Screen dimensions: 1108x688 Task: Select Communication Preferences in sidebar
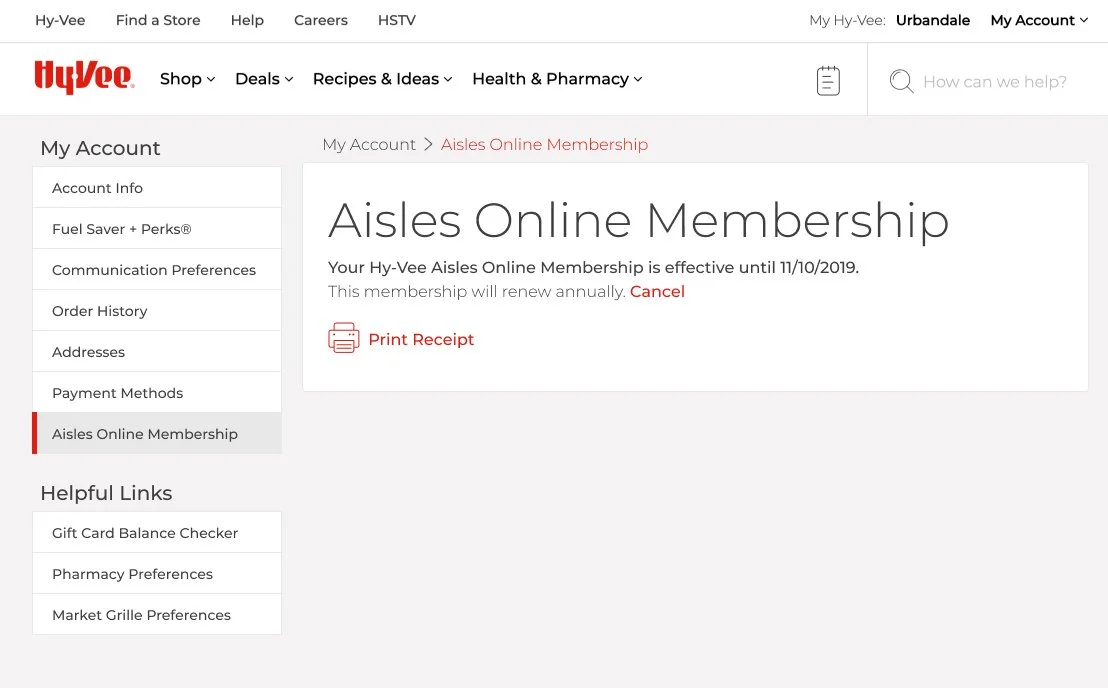coord(157,270)
